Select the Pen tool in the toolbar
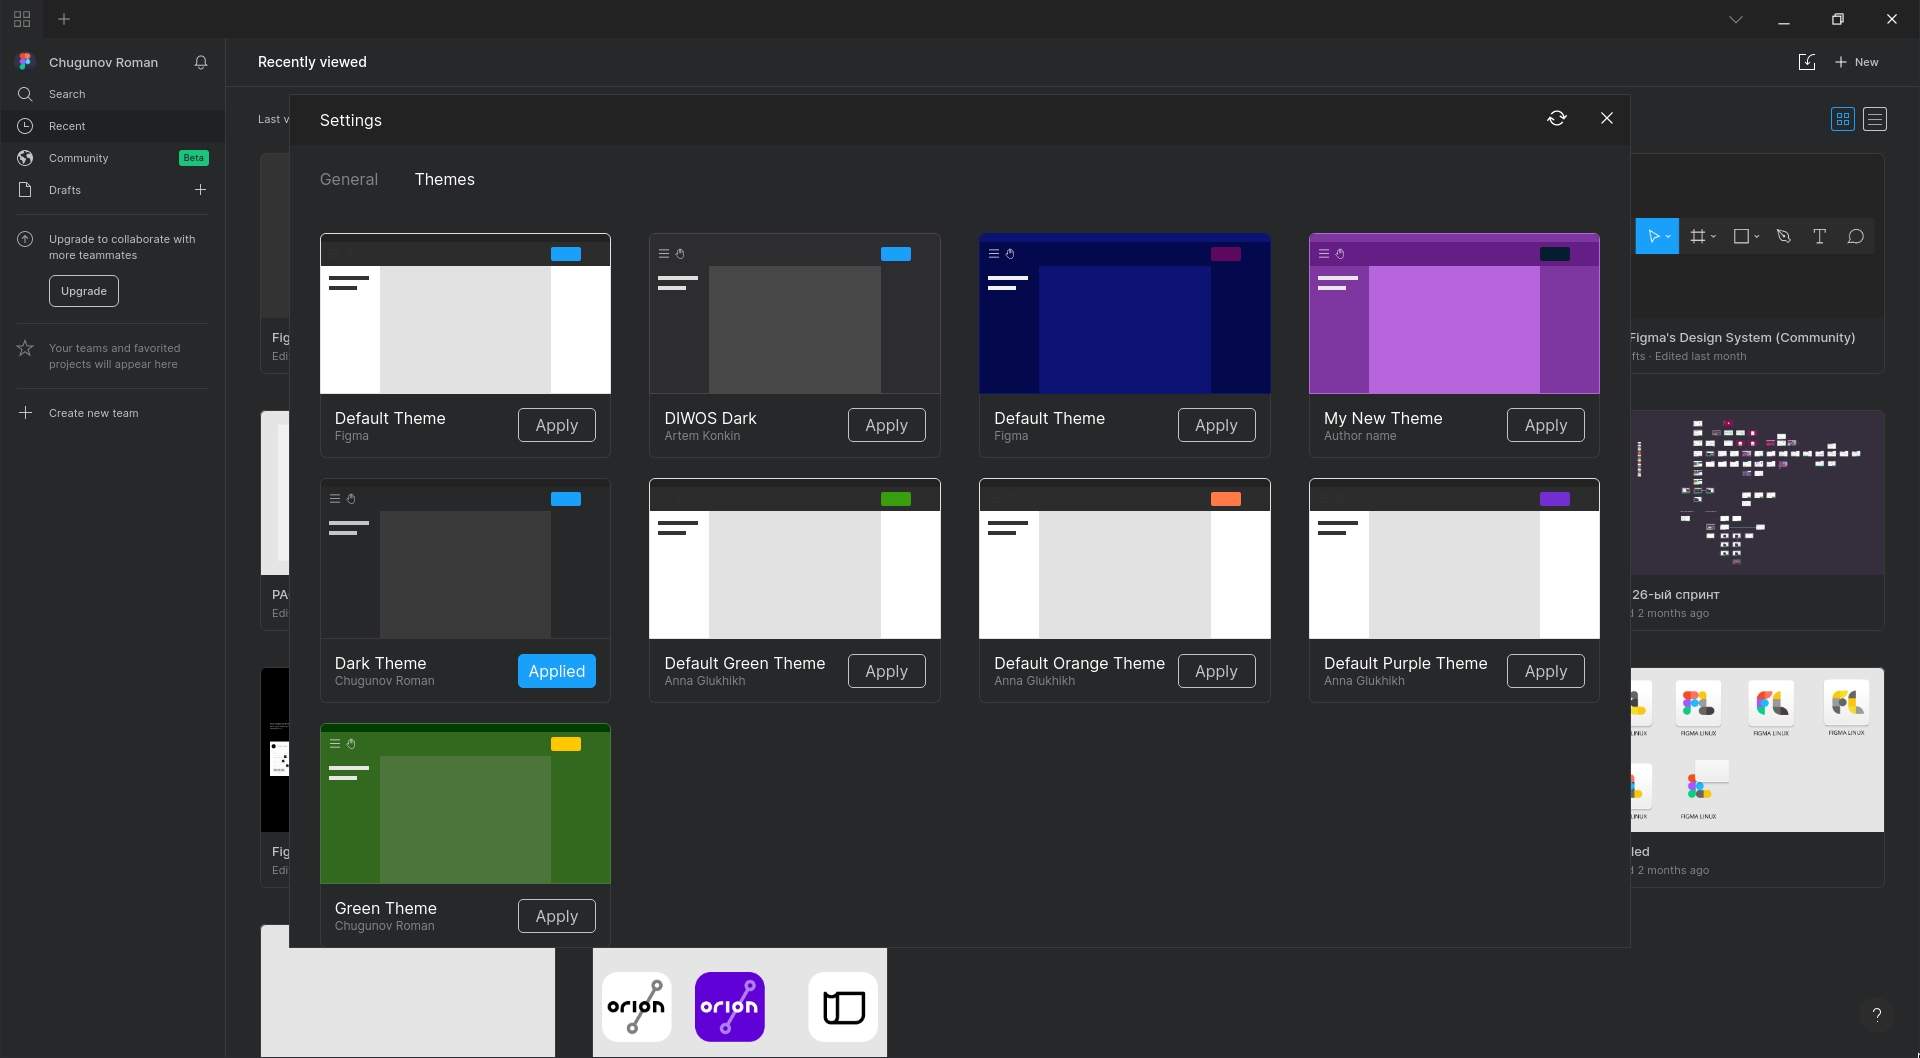This screenshot has width=1920, height=1058. tap(1785, 236)
